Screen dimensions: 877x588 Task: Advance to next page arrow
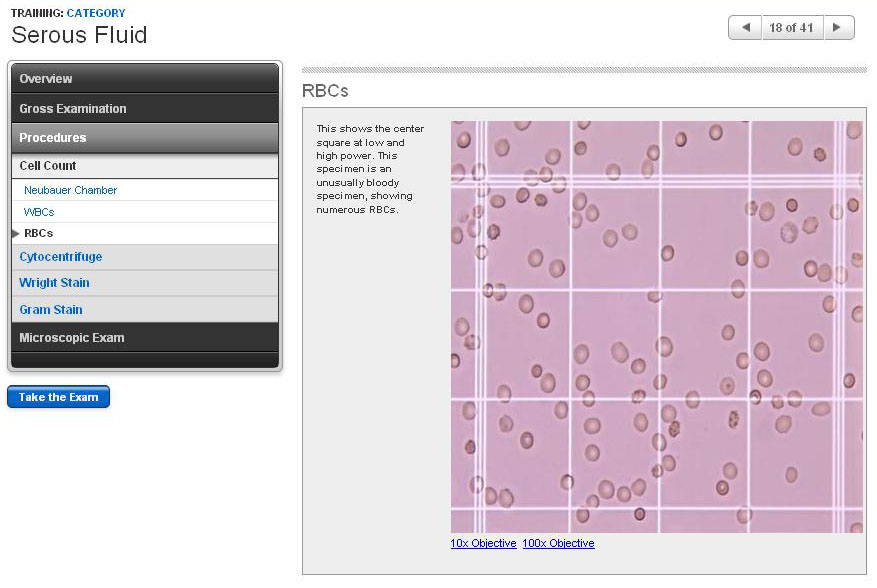839,28
